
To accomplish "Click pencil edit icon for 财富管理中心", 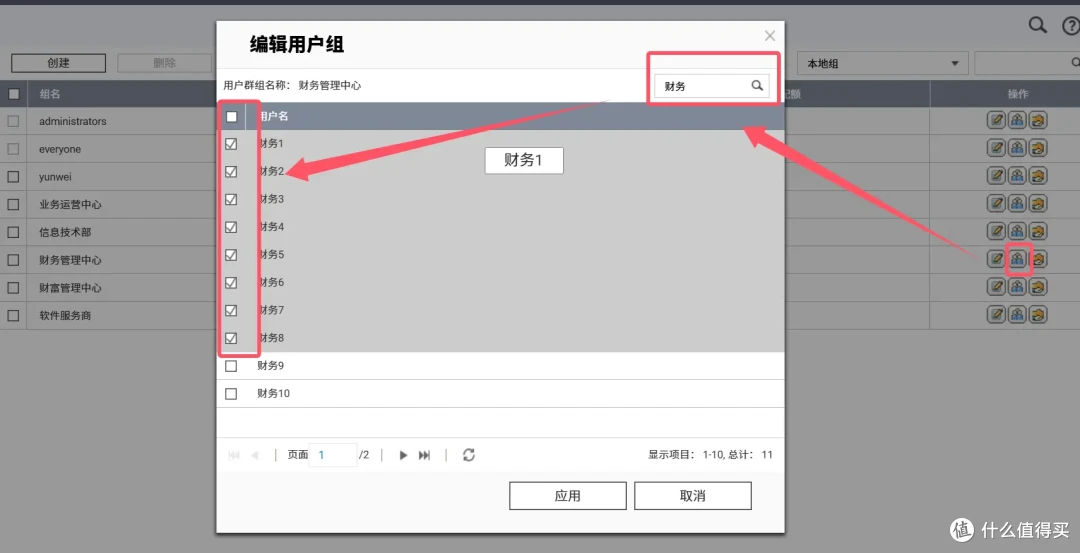I will pos(996,286).
